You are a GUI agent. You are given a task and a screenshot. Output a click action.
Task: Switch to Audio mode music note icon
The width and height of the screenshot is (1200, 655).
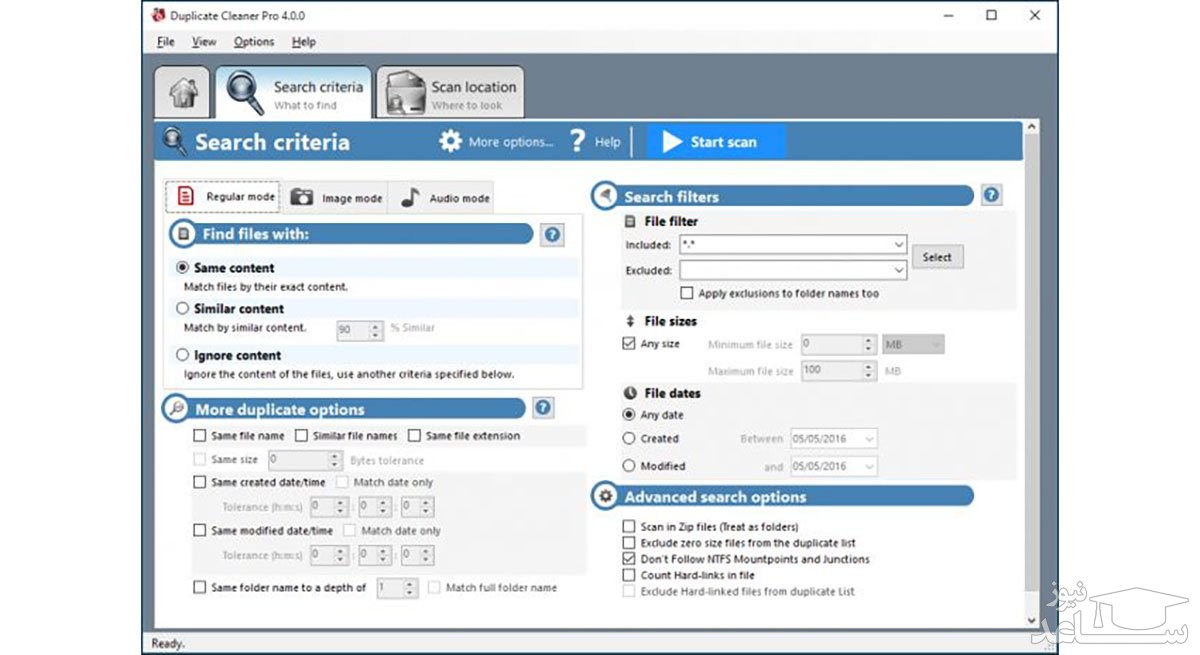tap(410, 198)
